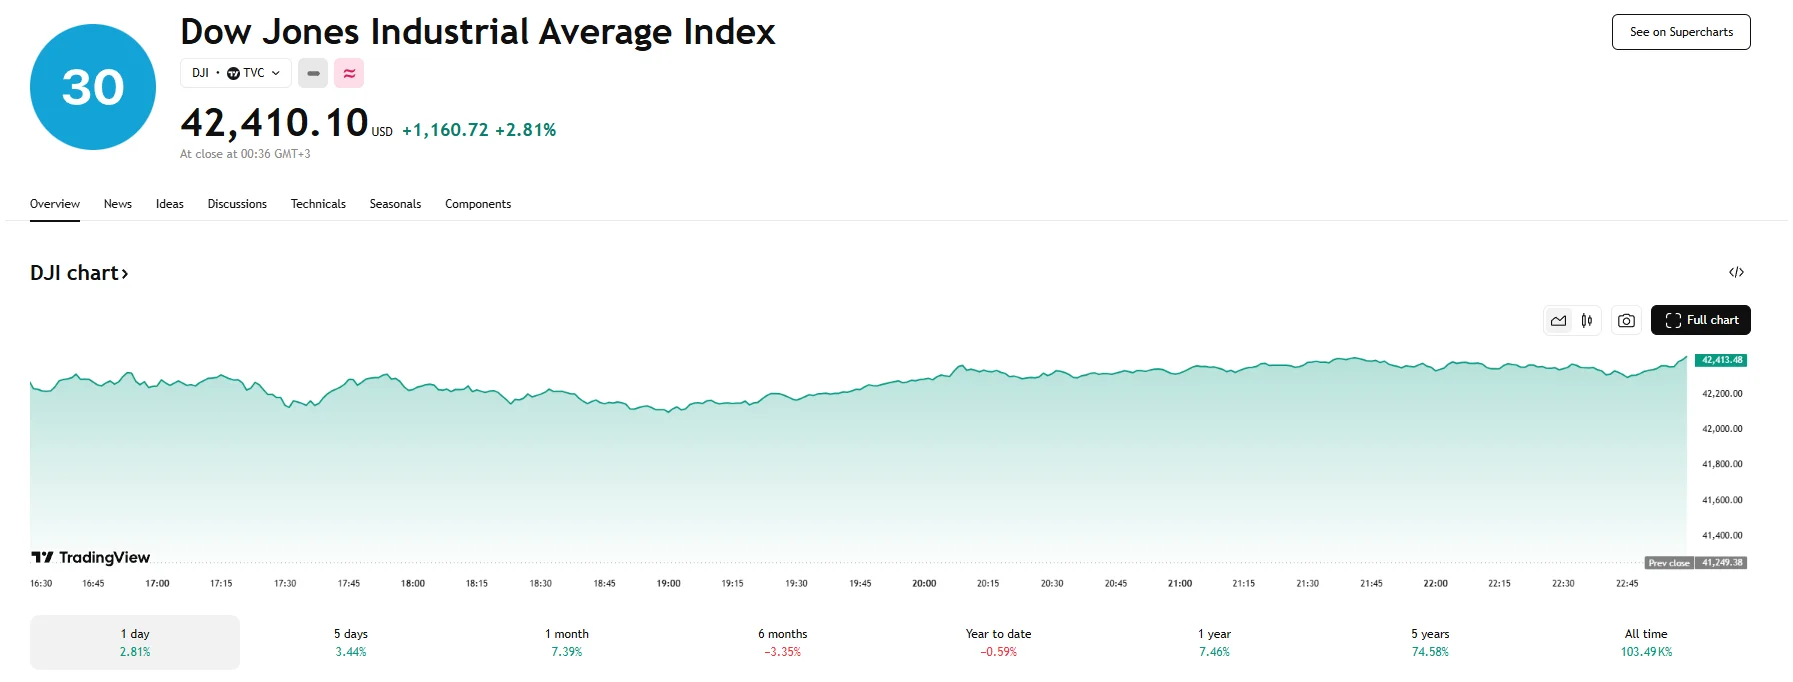The width and height of the screenshot is (1793, 682).
Task: Select the area chart style icon
Action: [1558, 320]
